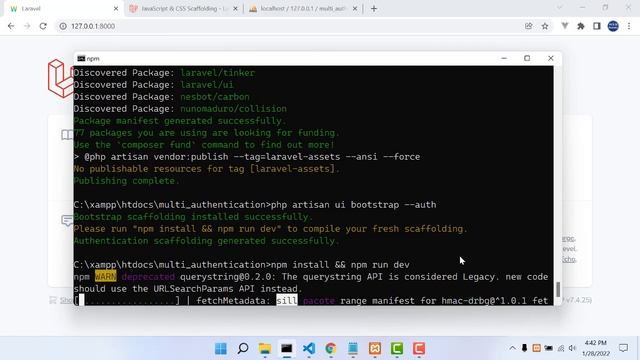Close the localhost phpMyAdmin tab

tap(355, 9)
